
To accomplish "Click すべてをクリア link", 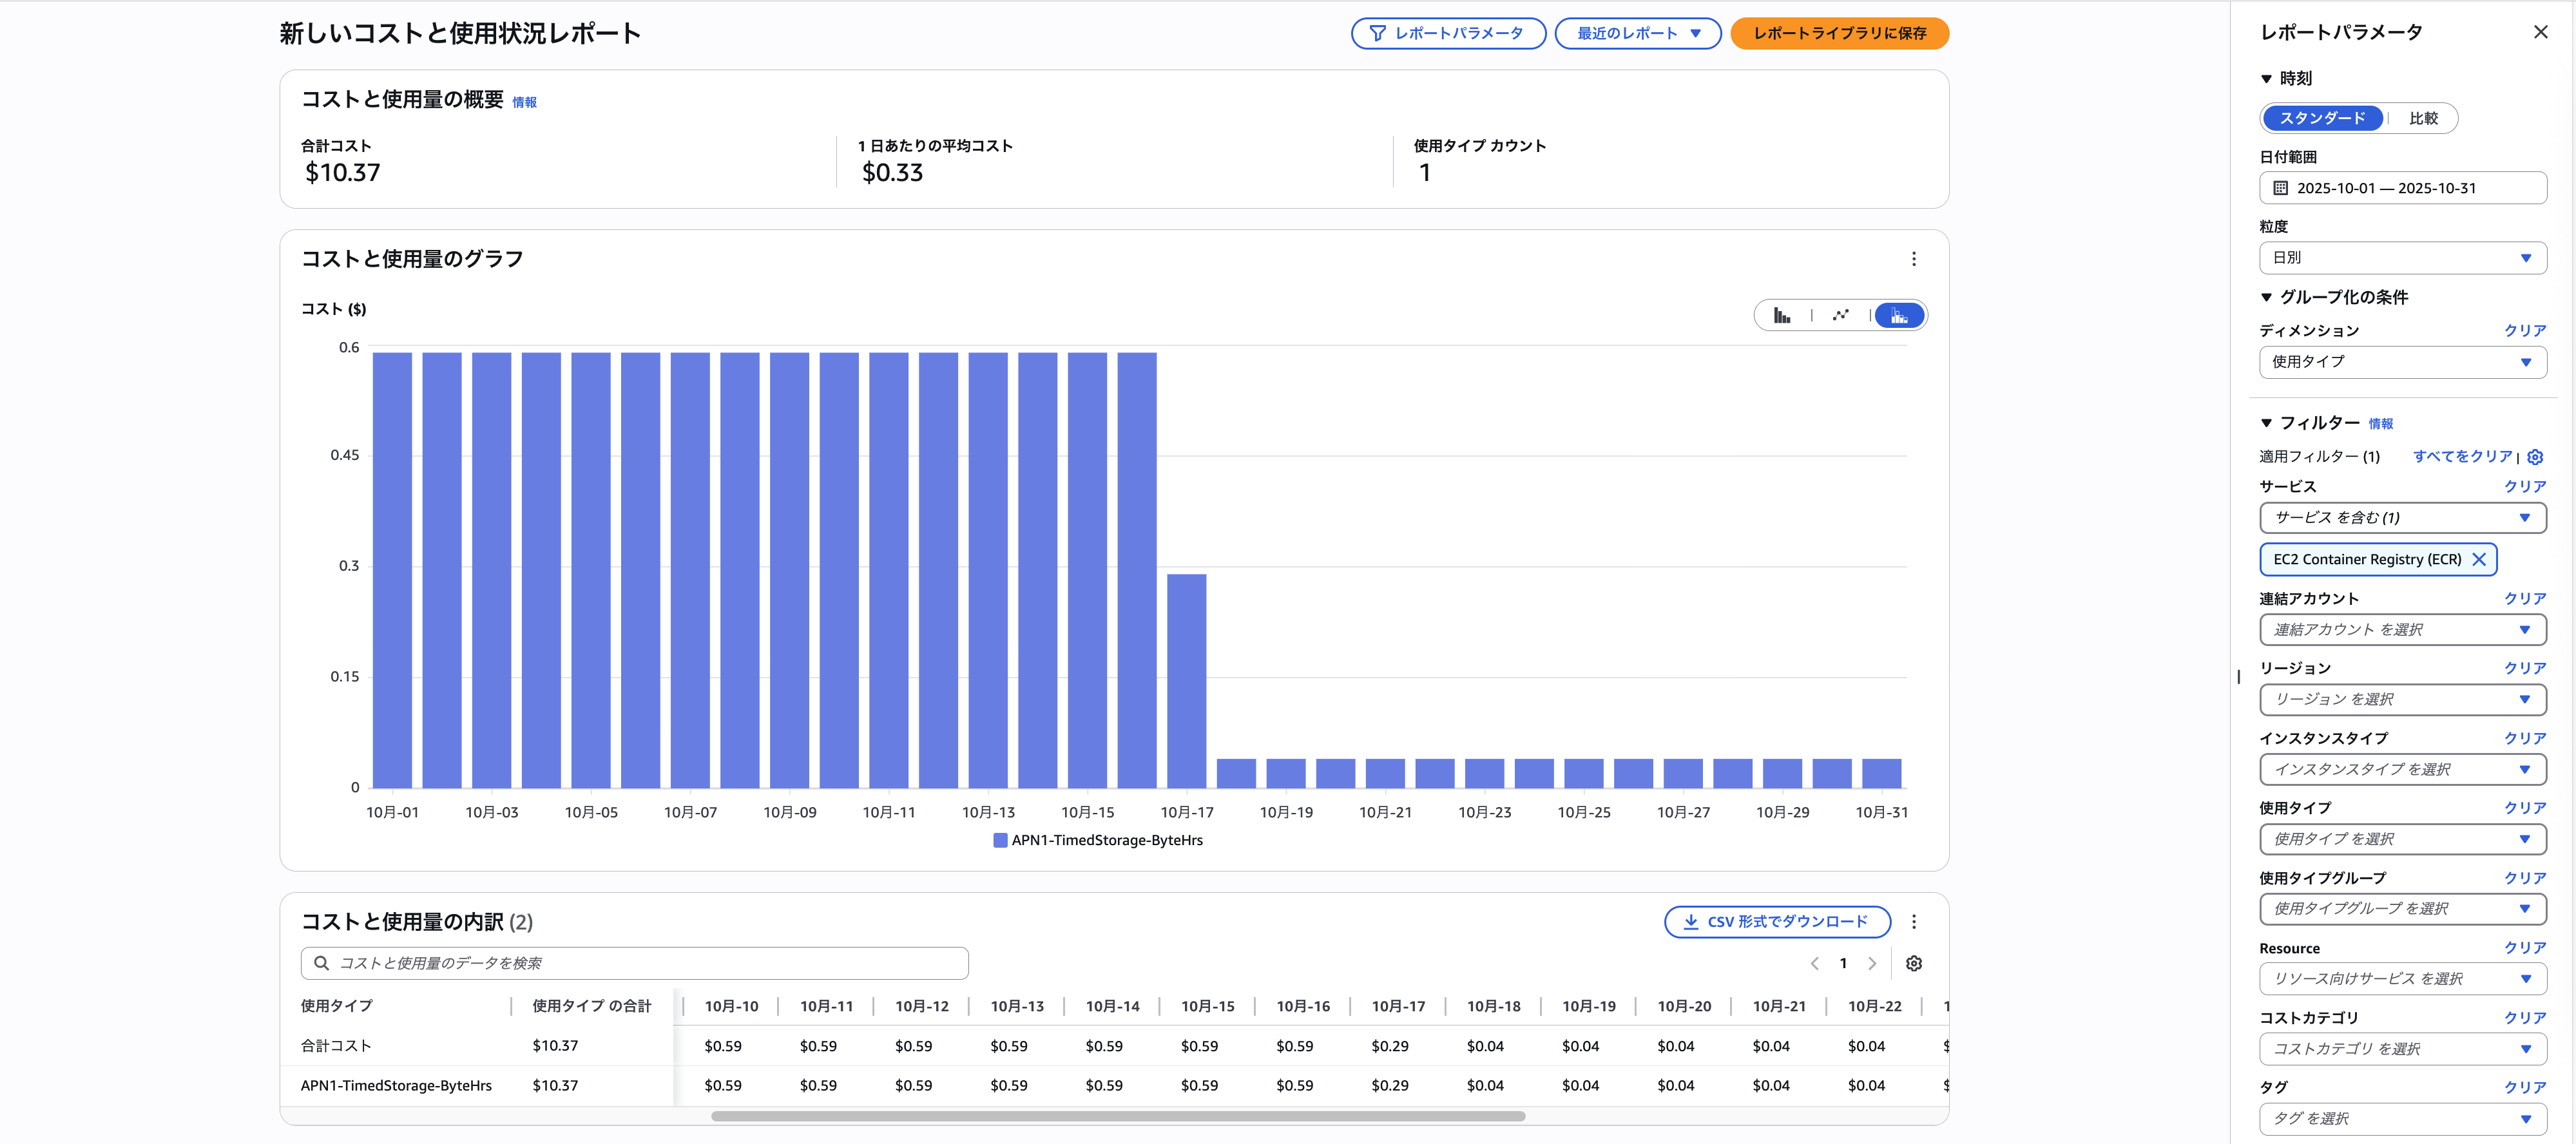I will 2462,456.
